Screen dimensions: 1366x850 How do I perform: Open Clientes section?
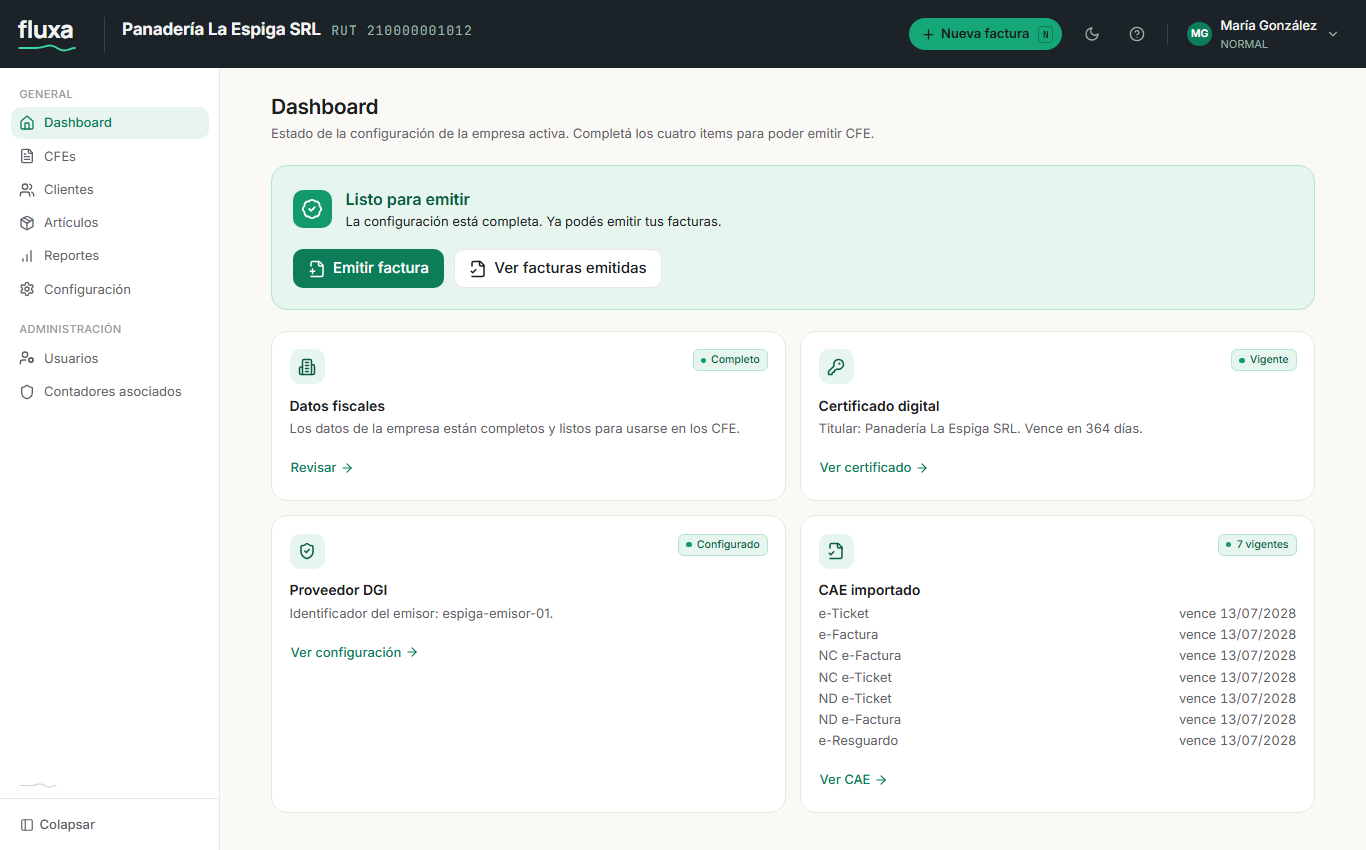click(110, 189)
